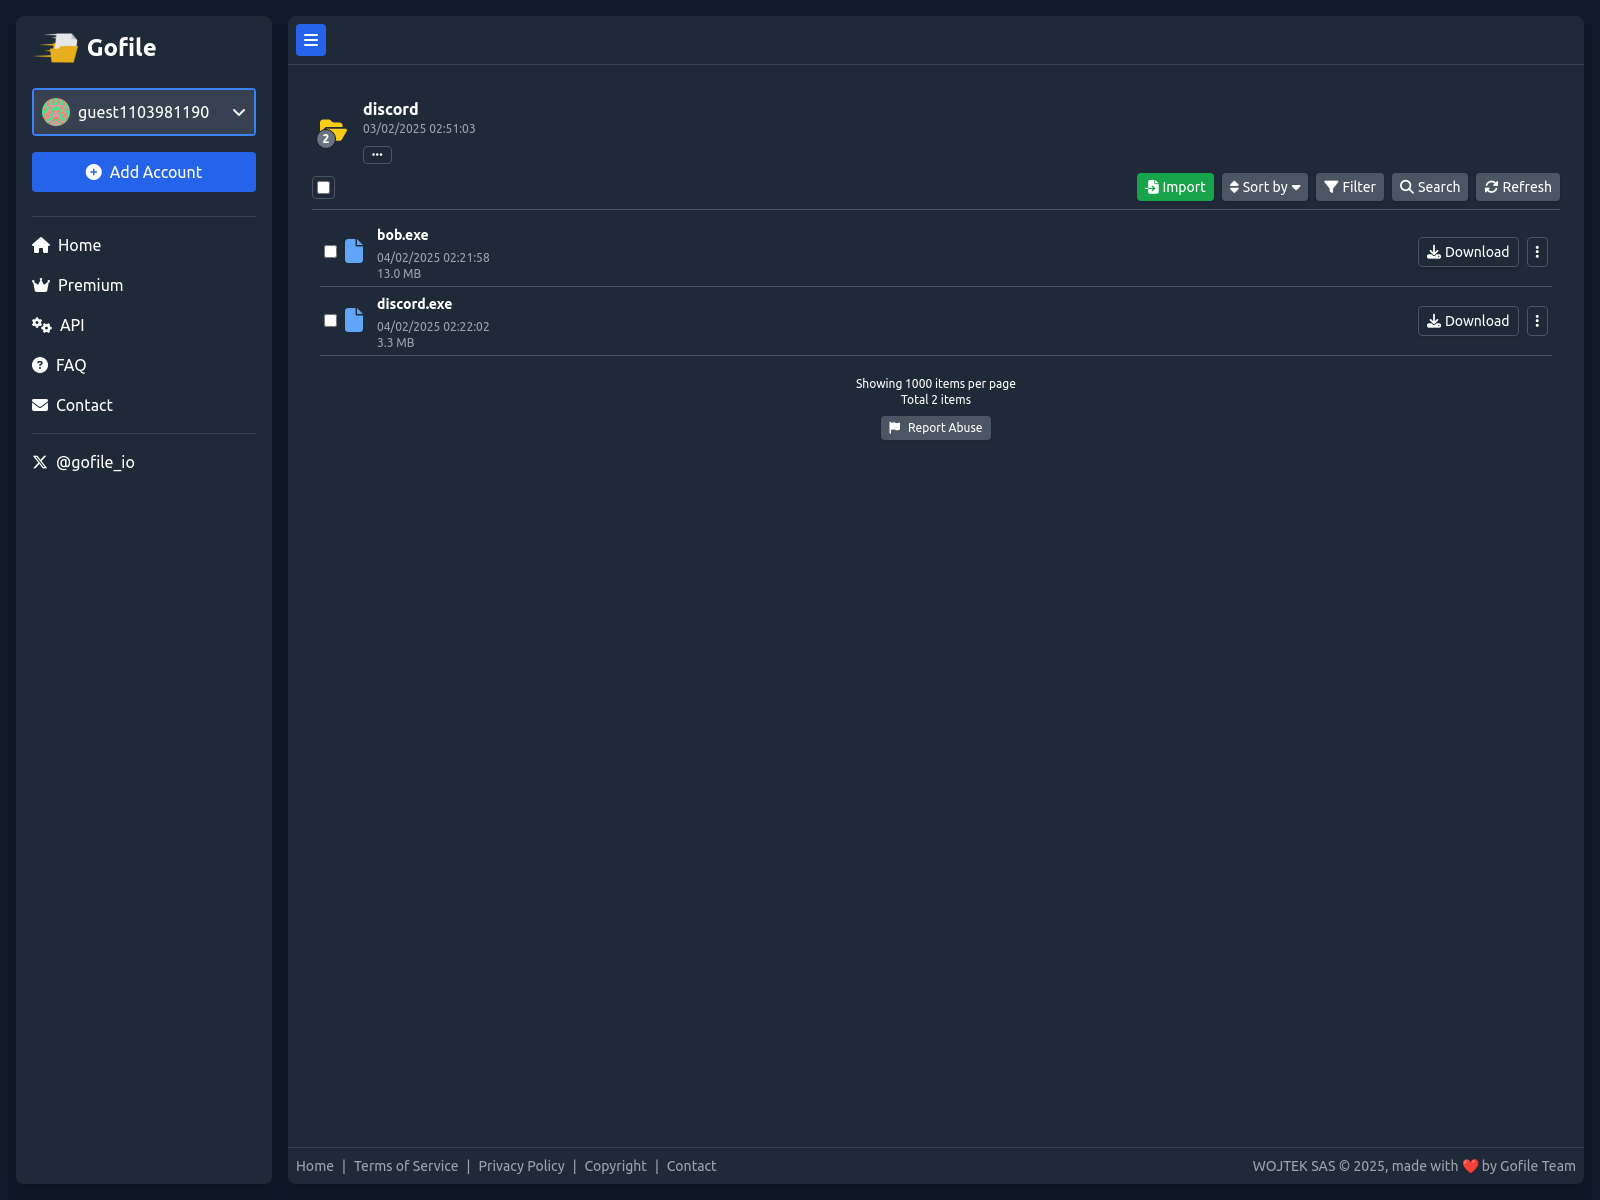This screenshot has height=1200, width=1600.
Task: Open the API page
Action: tap(58, 325)
